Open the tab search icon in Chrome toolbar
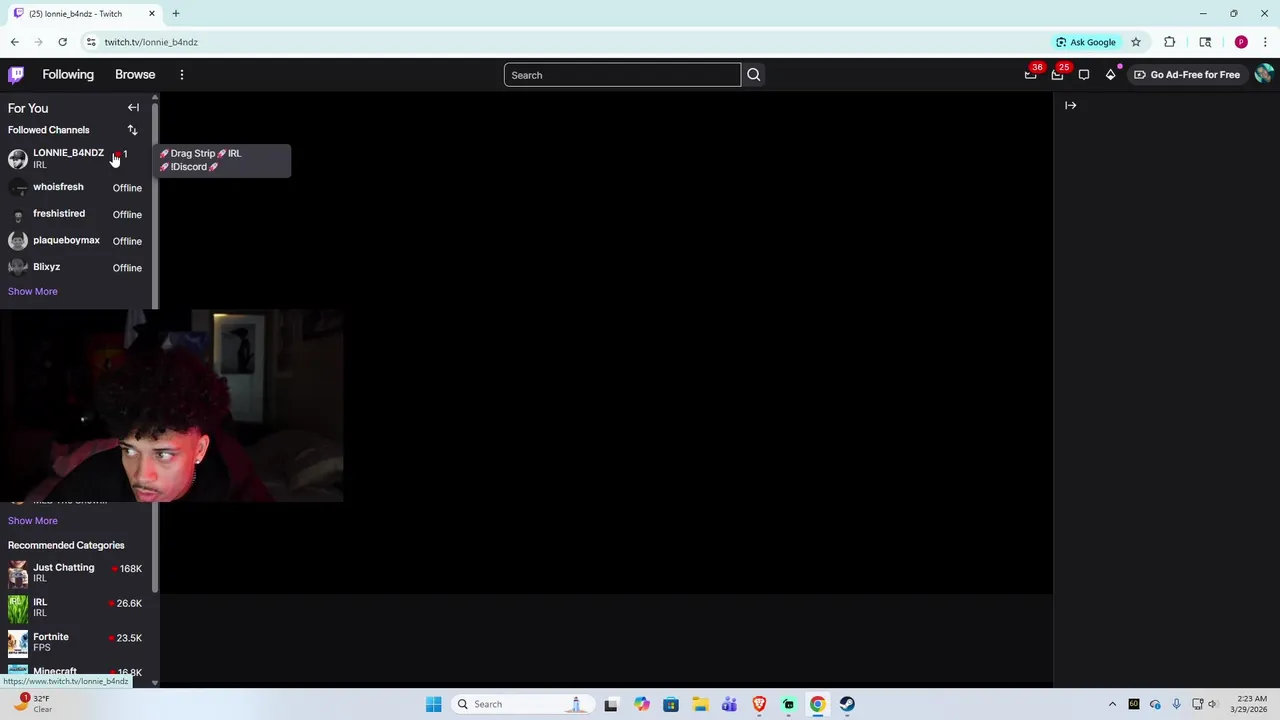Image resolution: width=1280 pixels, height=720 pixels. coord(1205,42)
